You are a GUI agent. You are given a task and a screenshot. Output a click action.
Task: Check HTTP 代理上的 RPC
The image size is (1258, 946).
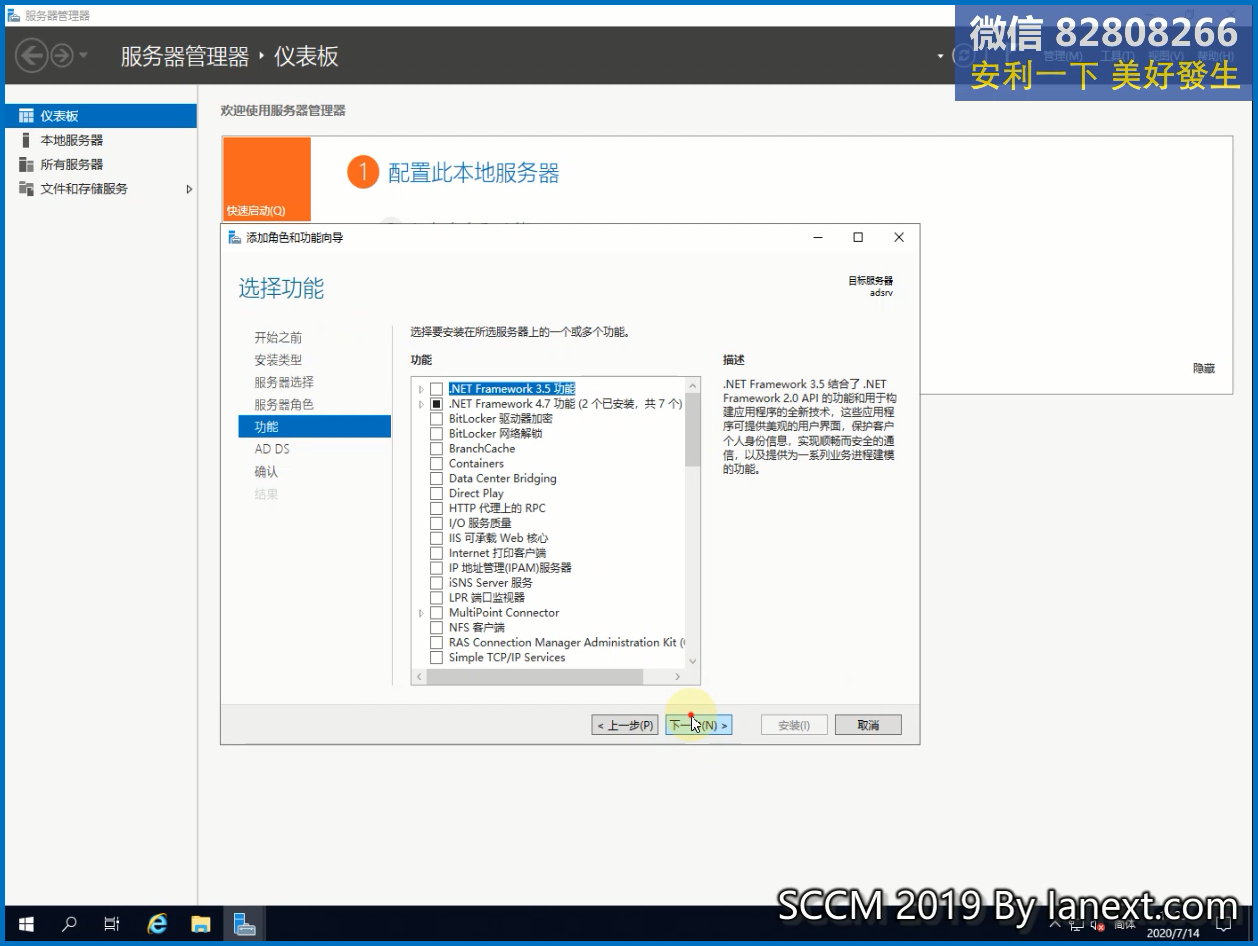[x=436, y=509]
